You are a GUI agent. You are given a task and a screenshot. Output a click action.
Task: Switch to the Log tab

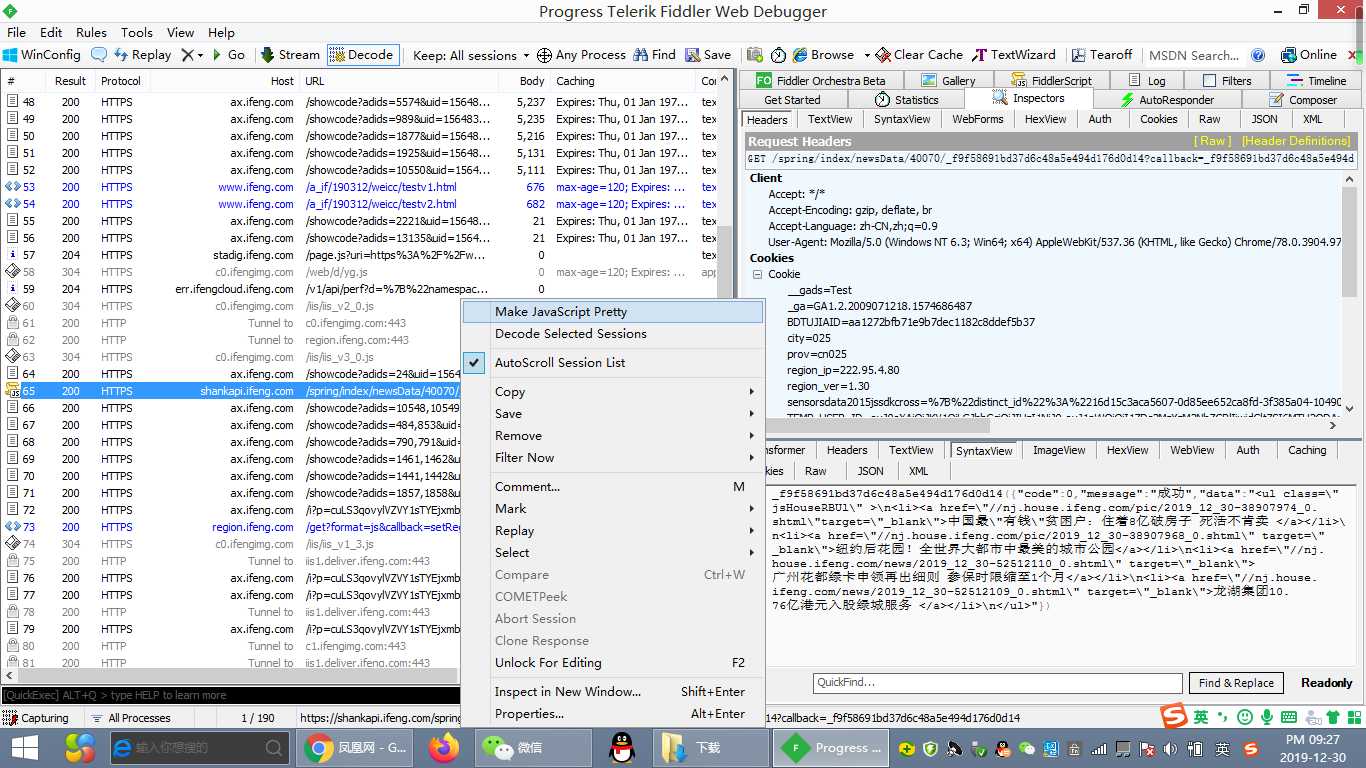[x=1146, y=80]
